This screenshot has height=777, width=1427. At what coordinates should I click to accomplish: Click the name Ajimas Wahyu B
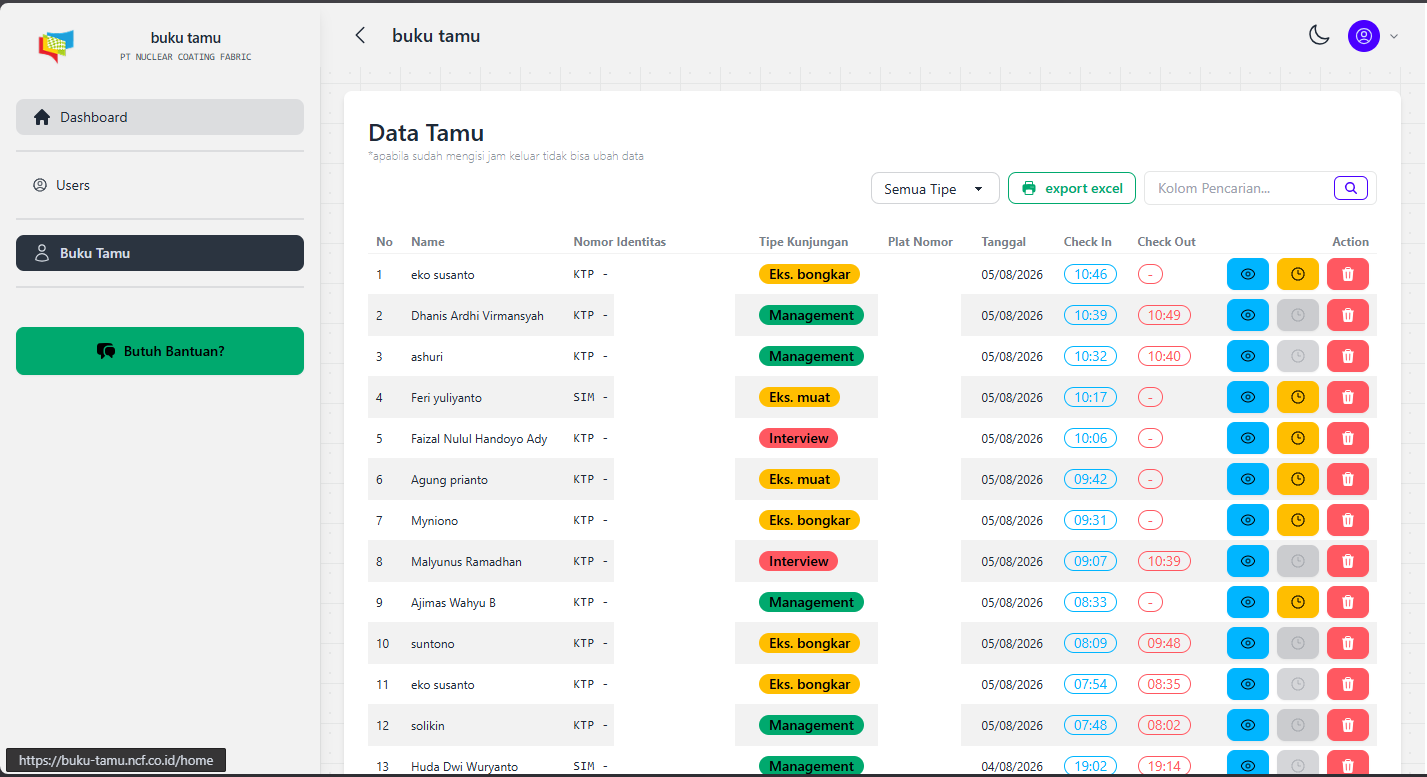pyautogui.click(x=453, y=602)
